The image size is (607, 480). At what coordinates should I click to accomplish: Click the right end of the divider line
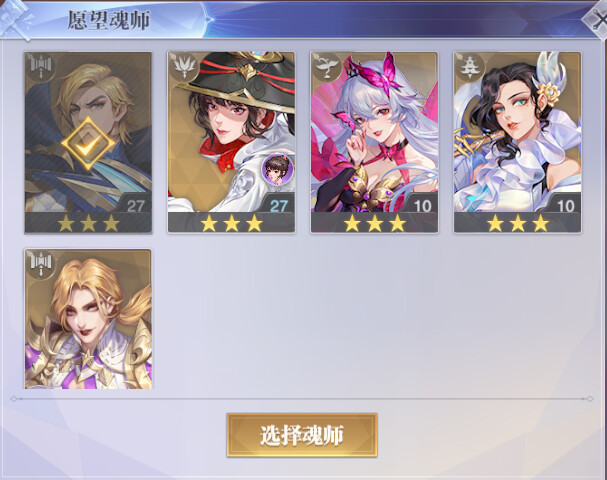[x=589, y=399]
